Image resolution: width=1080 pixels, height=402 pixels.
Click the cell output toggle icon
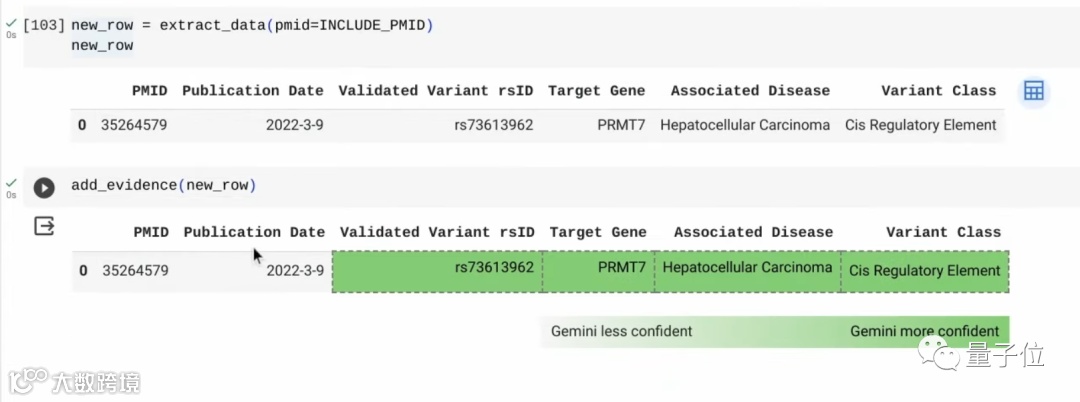44,226
